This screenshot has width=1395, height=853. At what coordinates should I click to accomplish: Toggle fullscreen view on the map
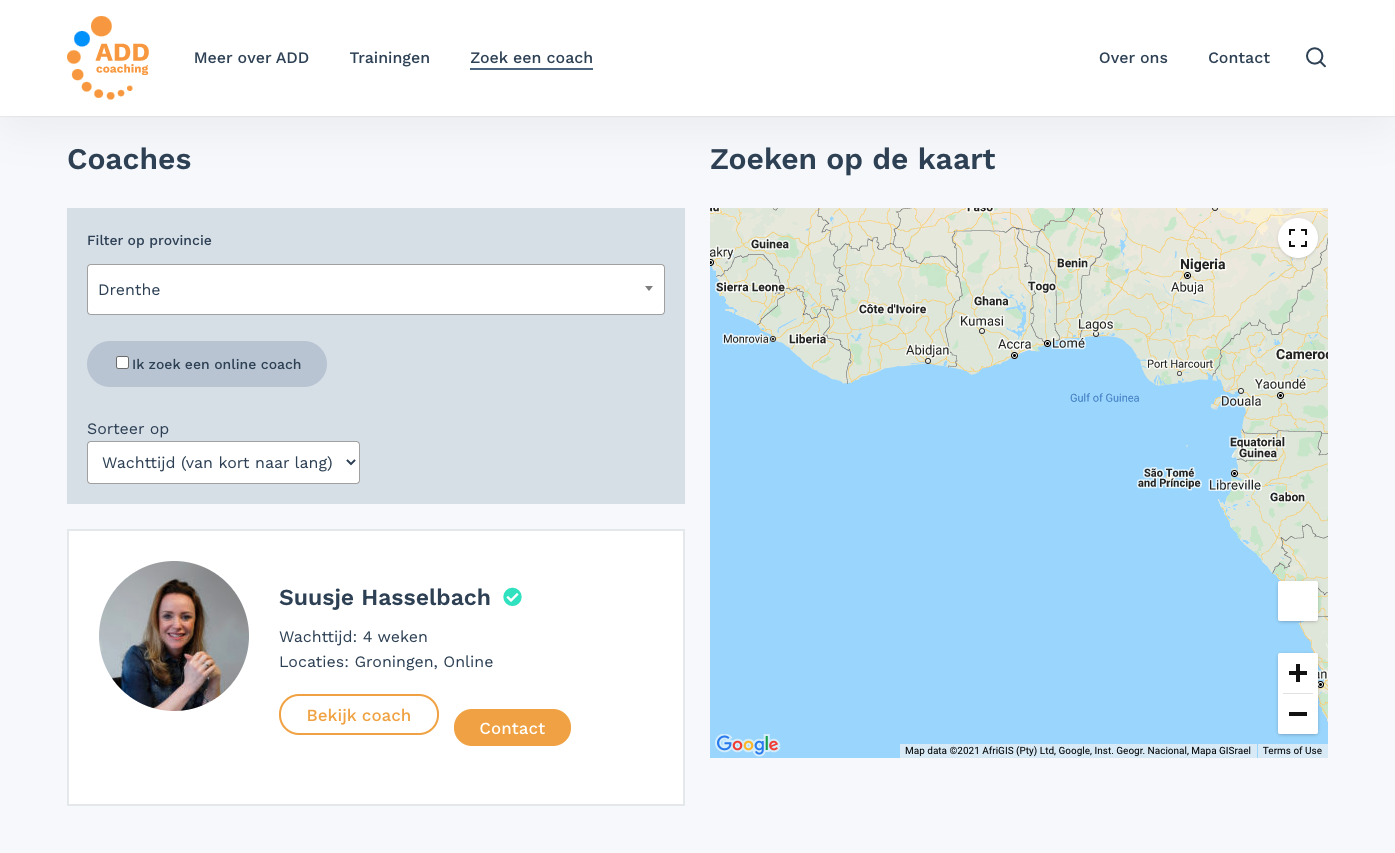[x=1298, y=238]
